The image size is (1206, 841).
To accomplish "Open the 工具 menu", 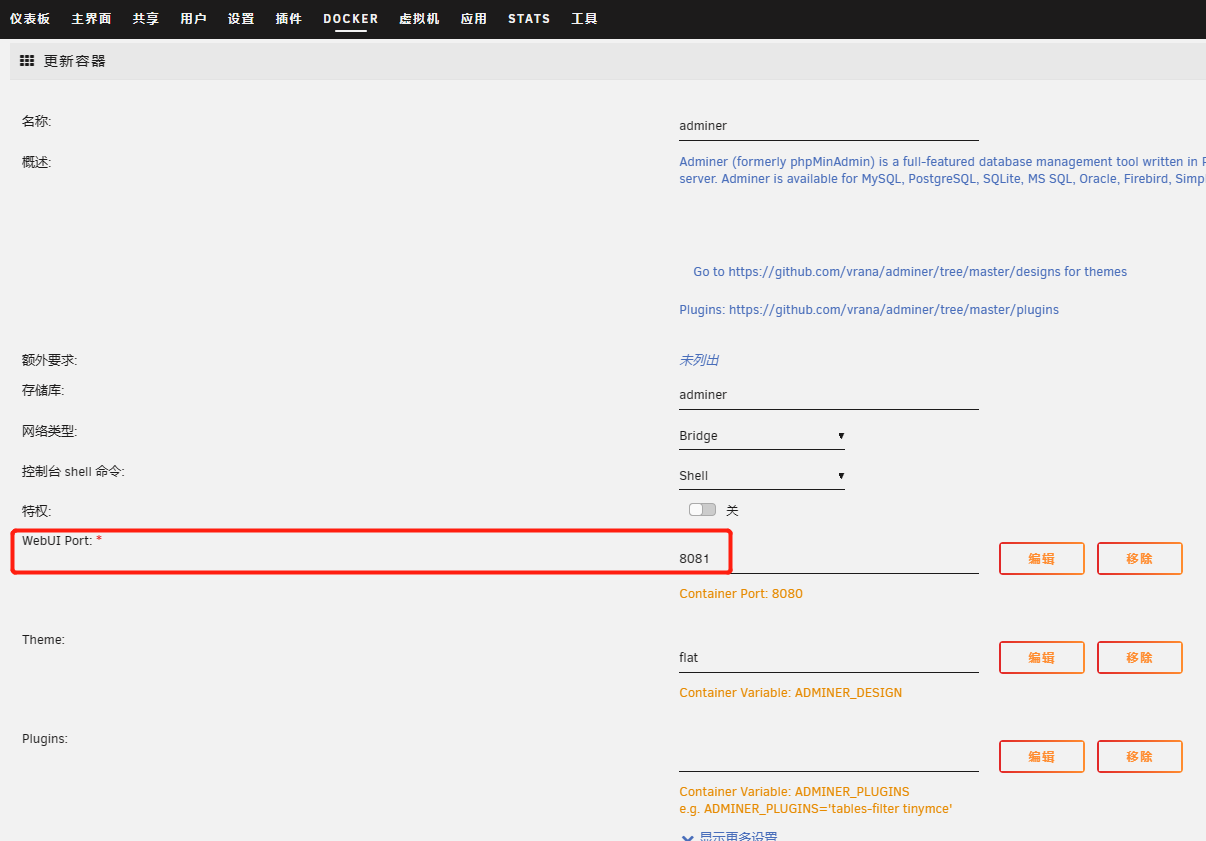I will coord(584,19).
